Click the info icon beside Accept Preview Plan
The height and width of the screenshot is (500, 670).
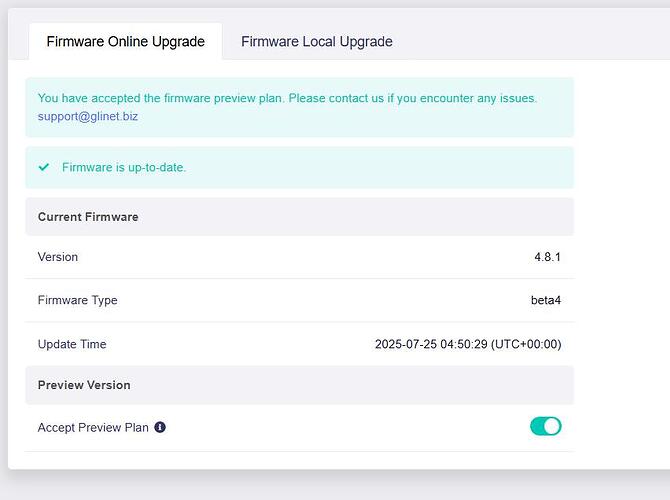160,427
